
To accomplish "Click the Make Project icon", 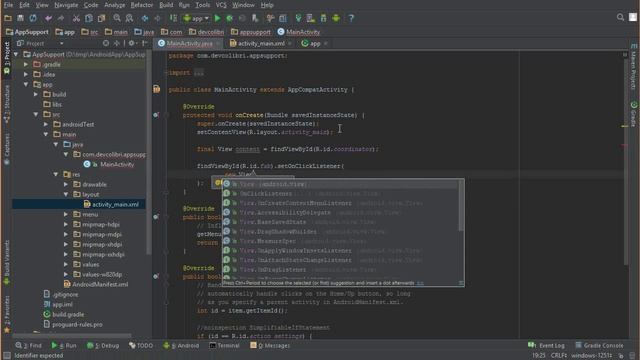I will 173,18.
